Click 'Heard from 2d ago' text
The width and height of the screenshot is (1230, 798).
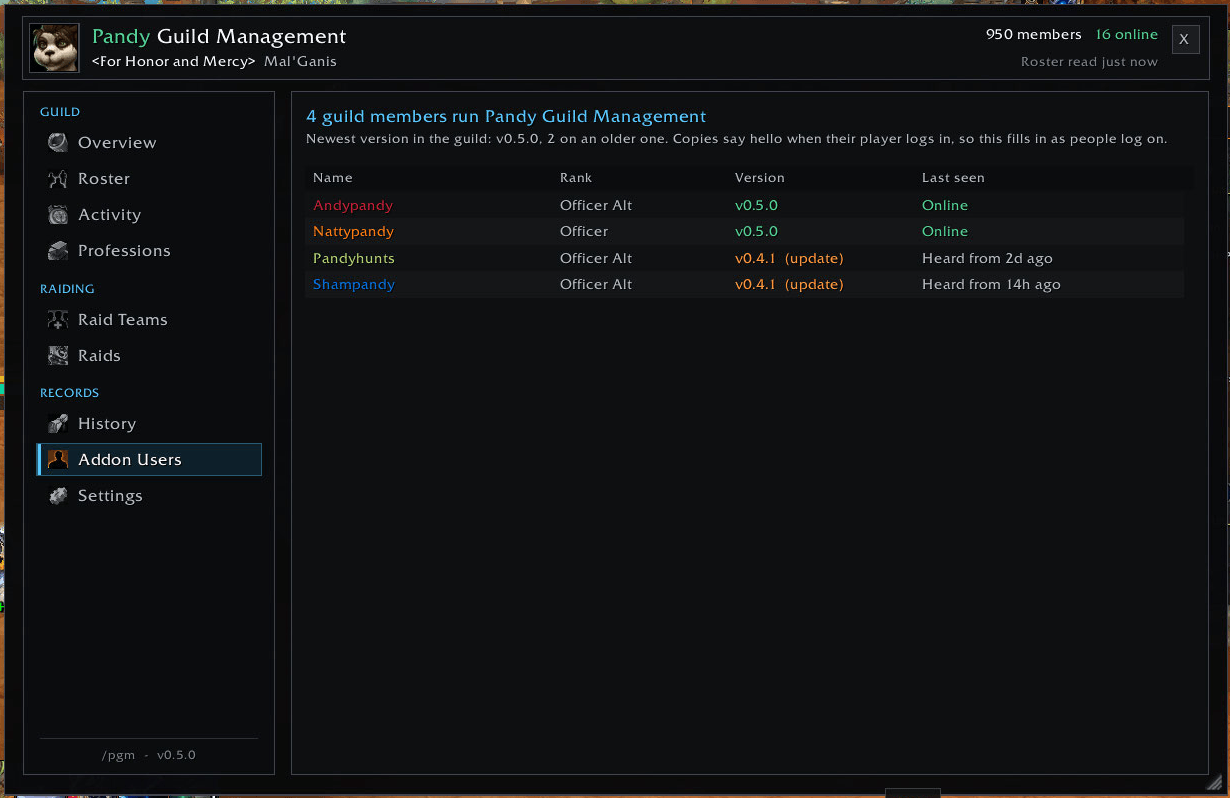987,258
